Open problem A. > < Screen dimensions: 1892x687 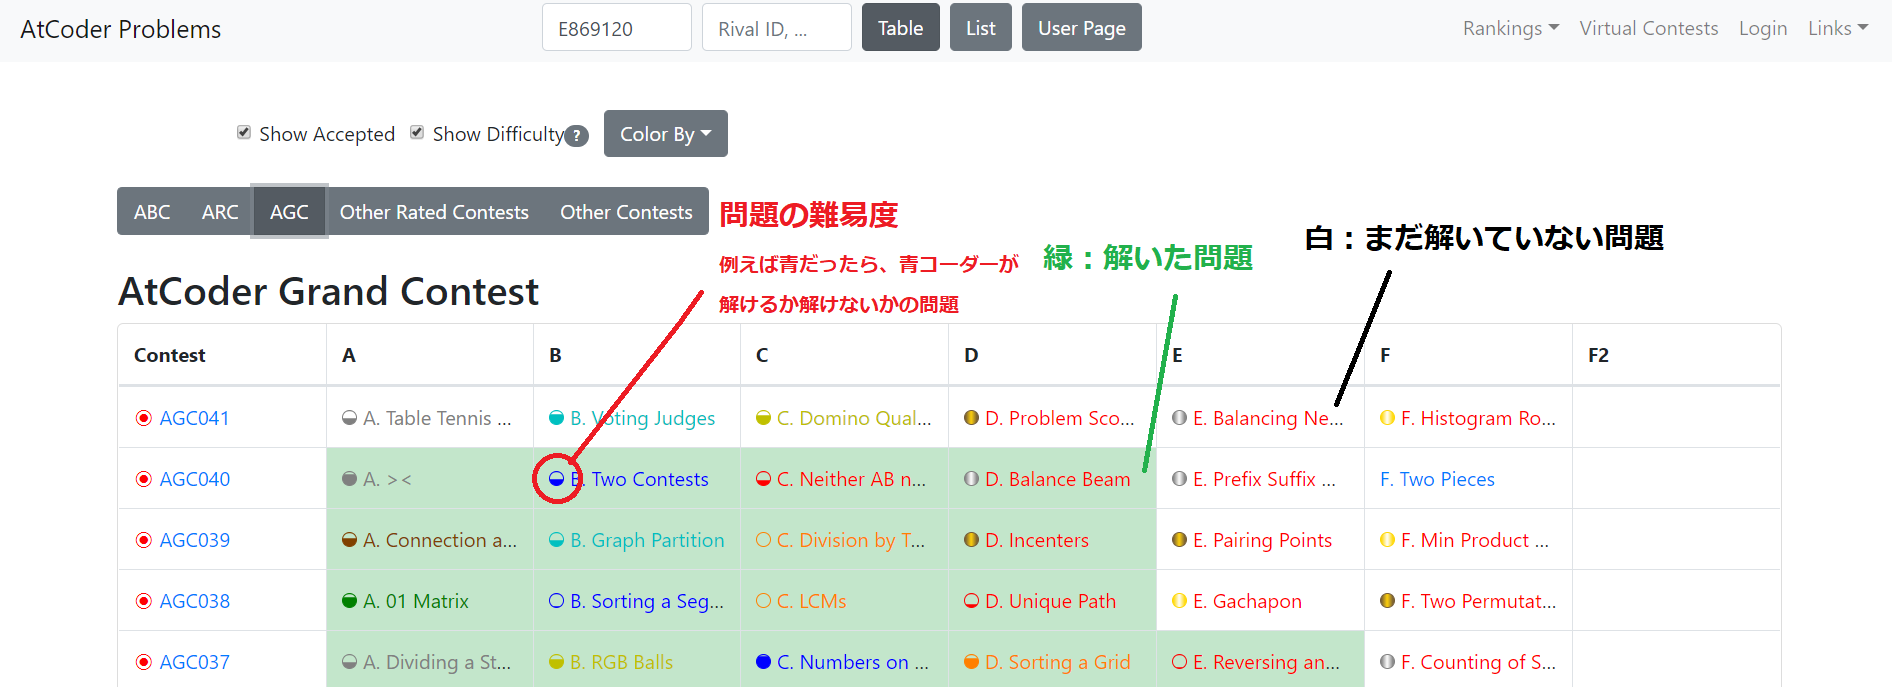click(387, 479)
